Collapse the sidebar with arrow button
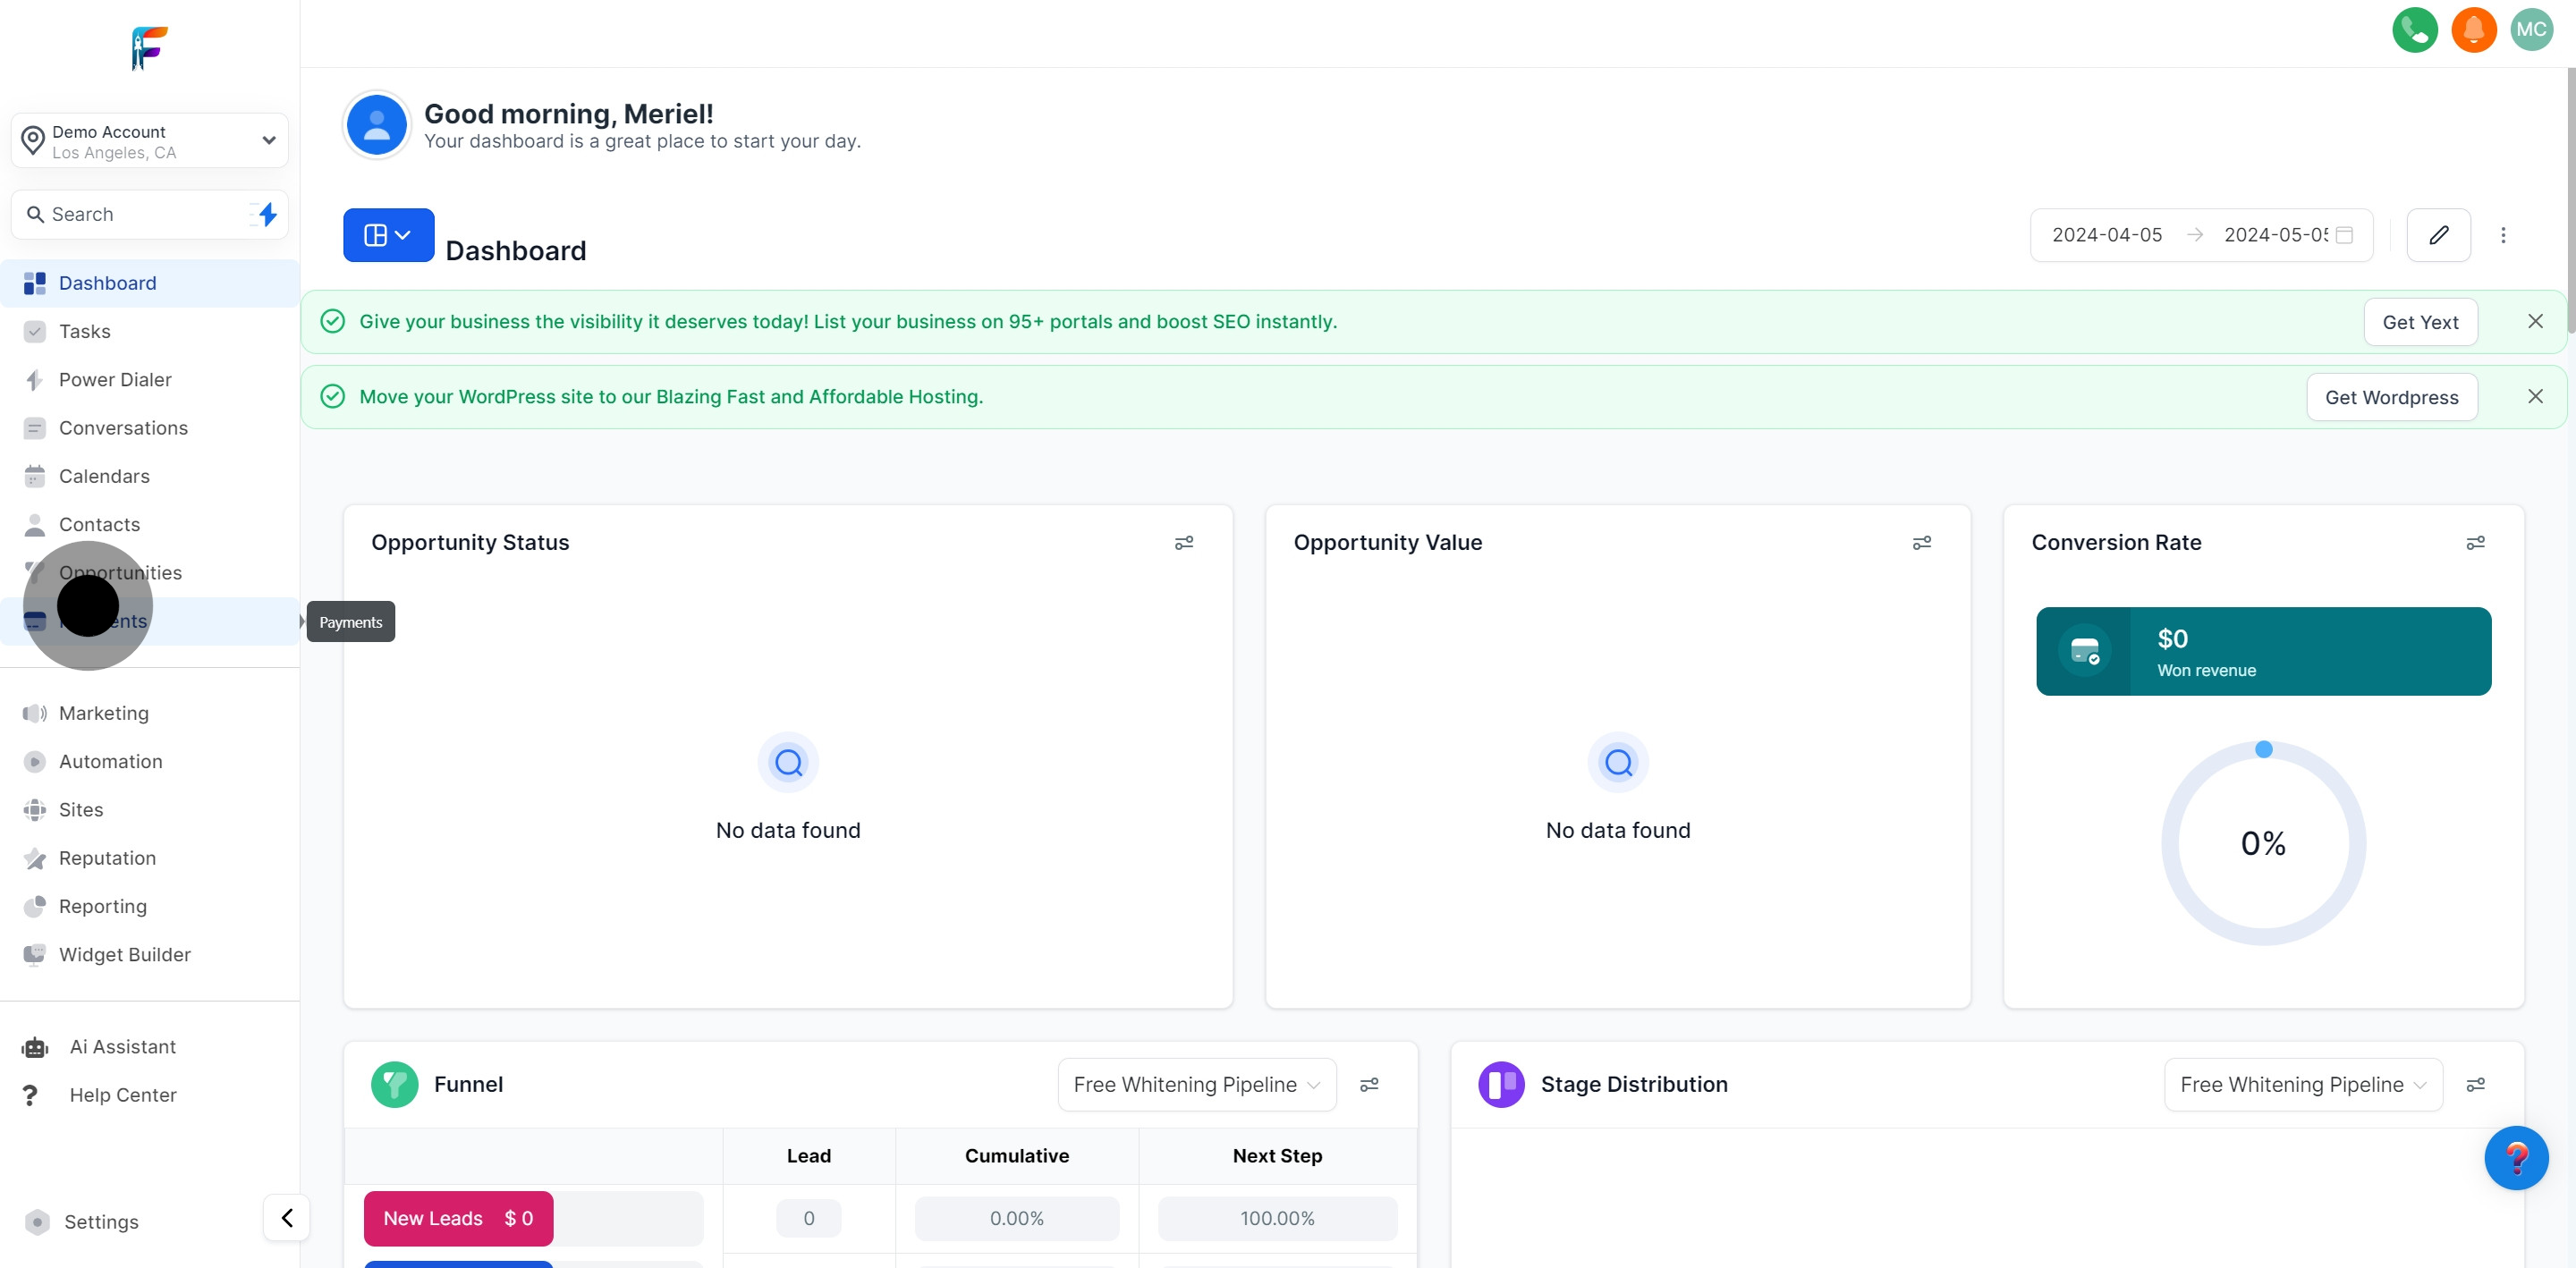 click(x=287, y=1217)
